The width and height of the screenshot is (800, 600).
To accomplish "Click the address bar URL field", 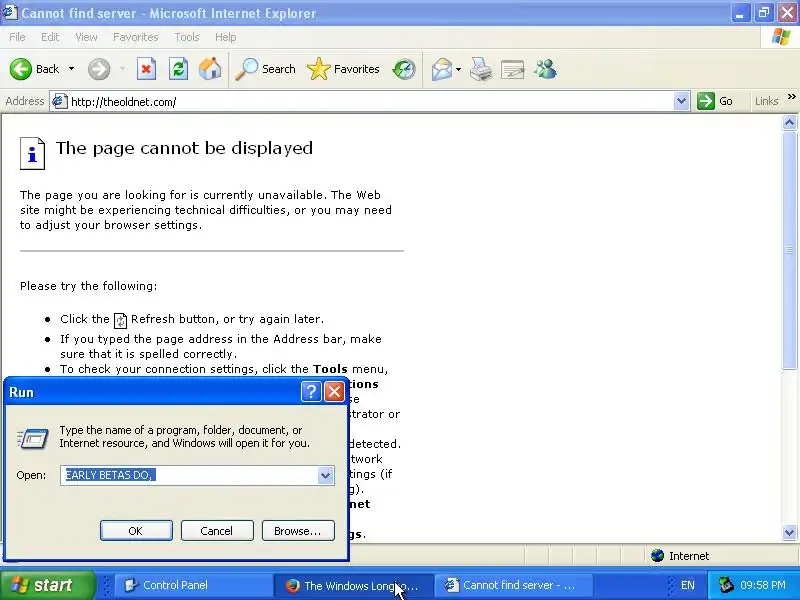I will coord(370,102).
